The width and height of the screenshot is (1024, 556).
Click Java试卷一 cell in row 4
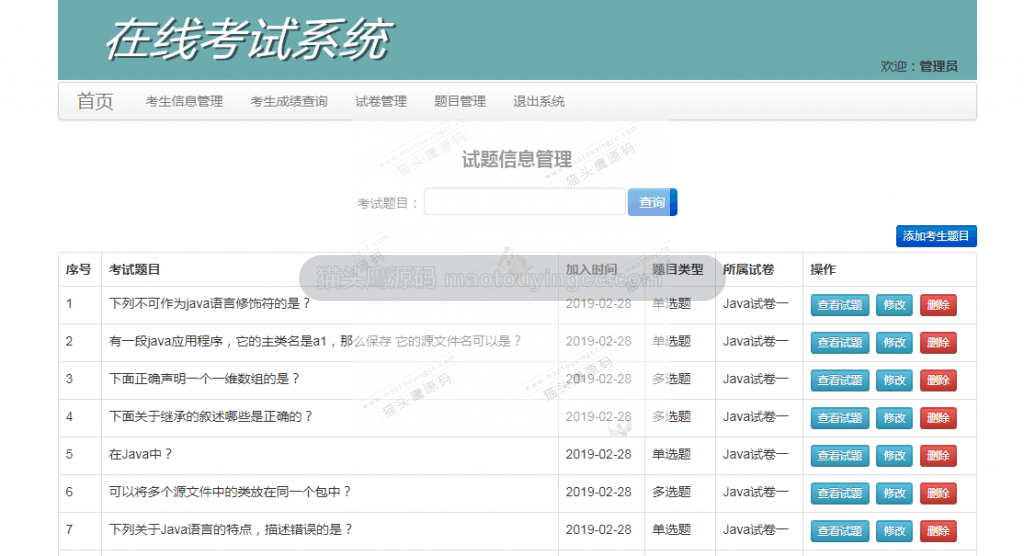click(x=756, y=416)
